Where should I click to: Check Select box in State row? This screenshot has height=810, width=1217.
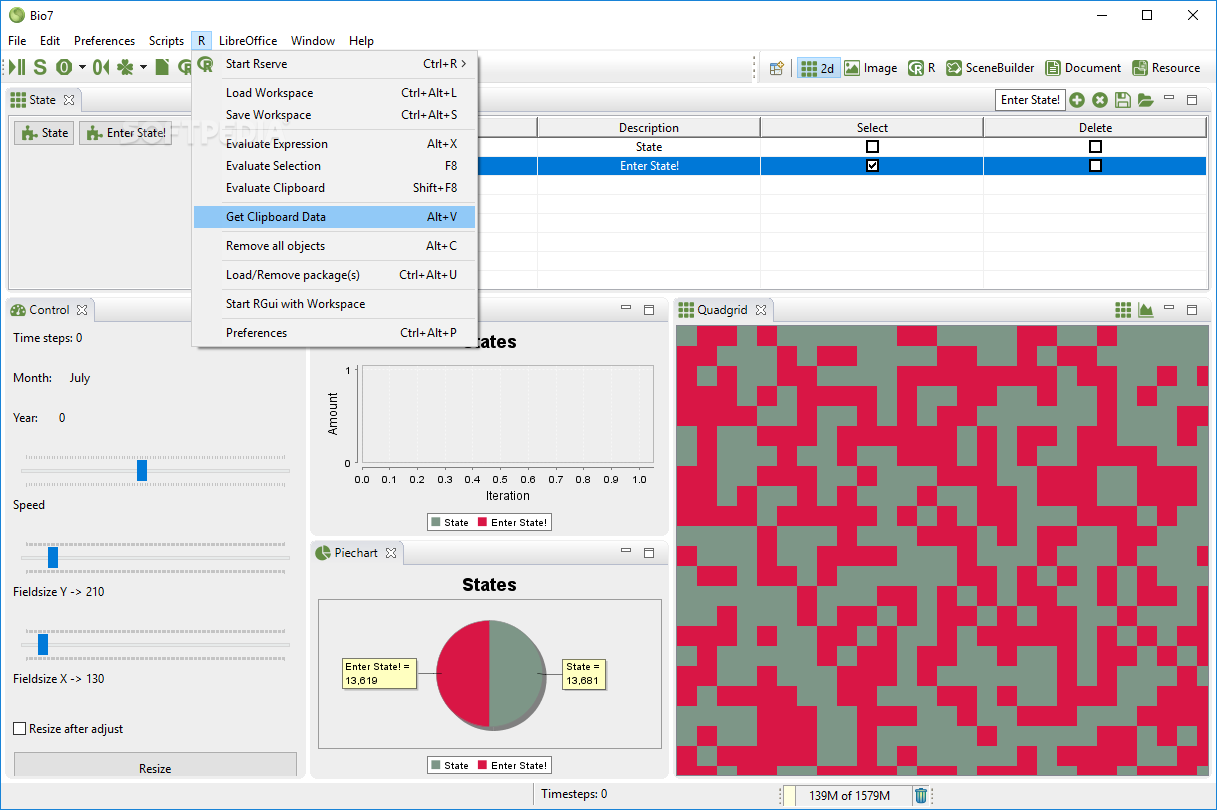pyautogui.click(x=872, y=146)
